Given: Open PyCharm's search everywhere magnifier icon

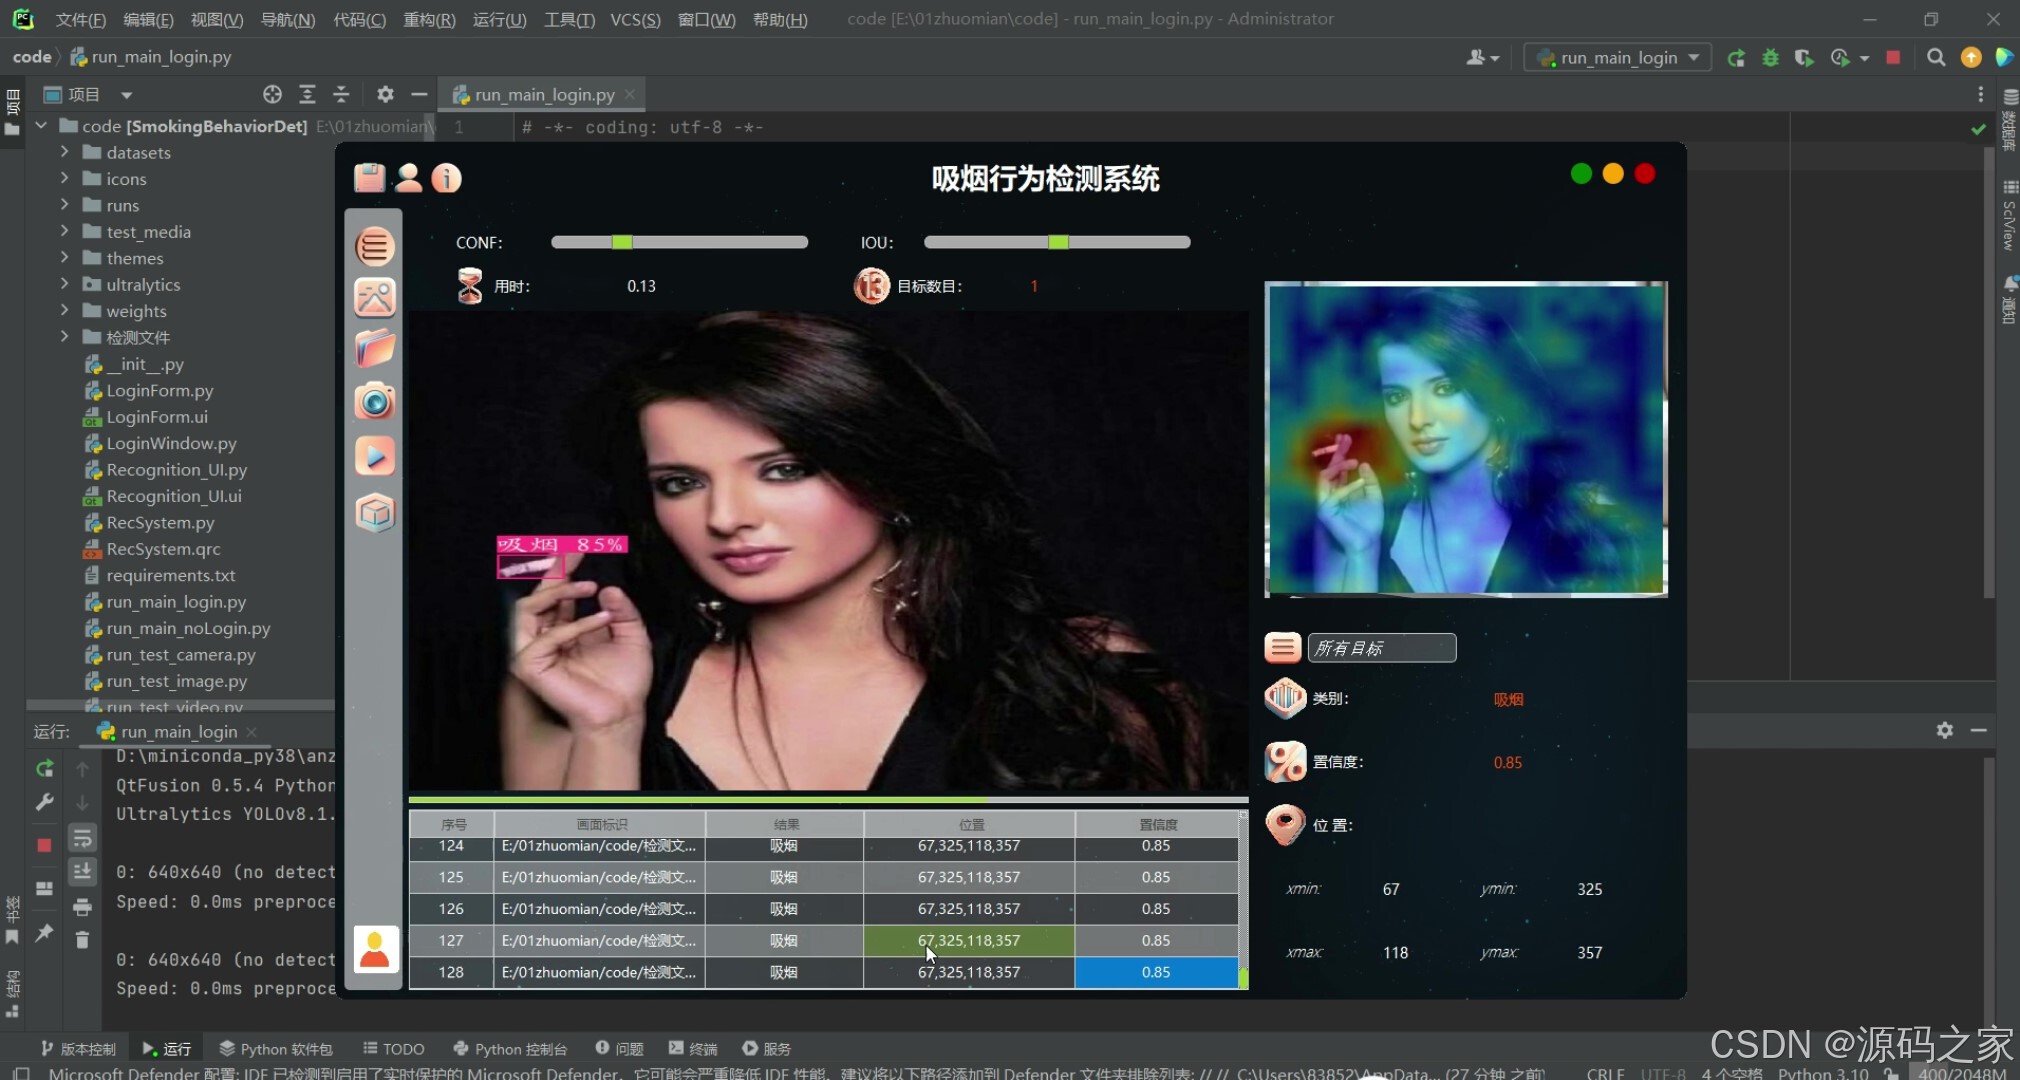Looking at the screenshot, I should tap(1935, 57).
